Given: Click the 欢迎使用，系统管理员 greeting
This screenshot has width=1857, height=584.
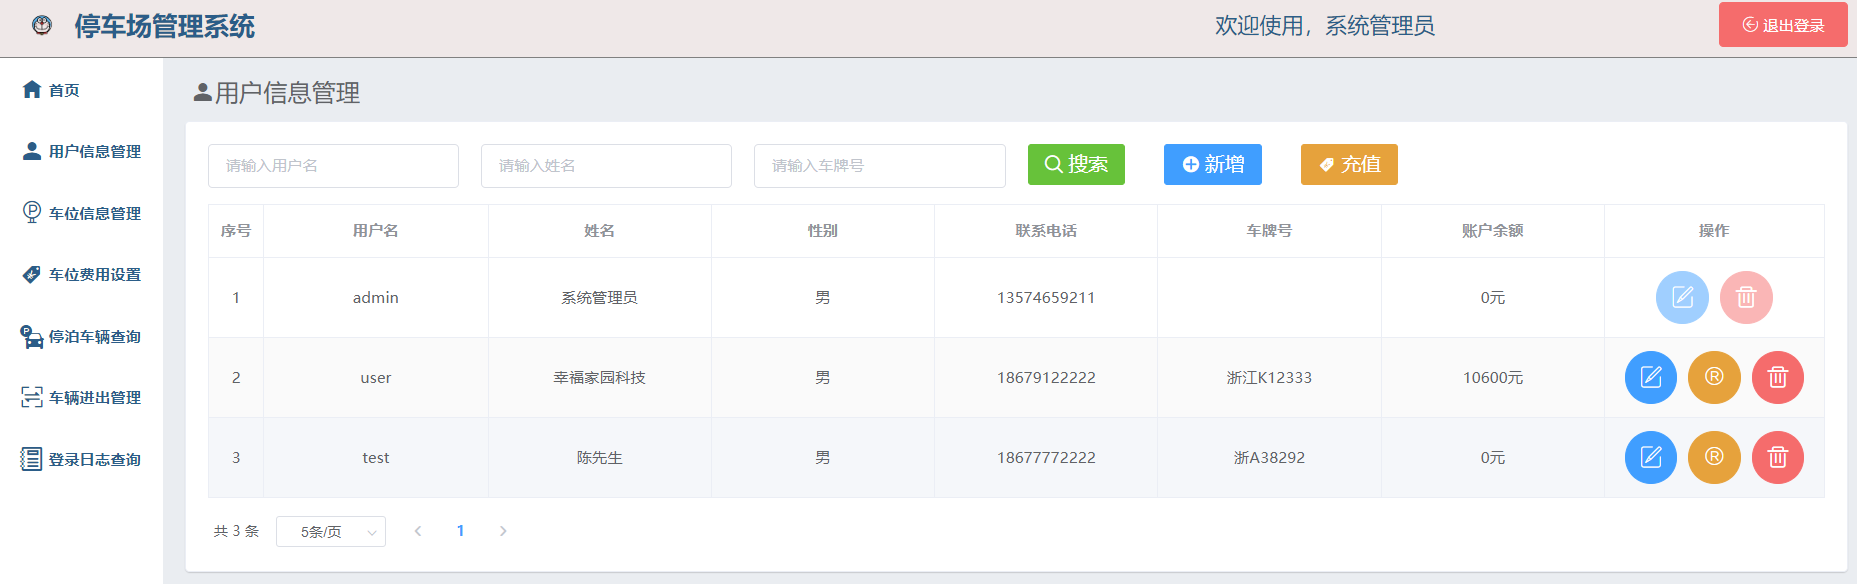Looking at the screenshot, I should [x=1325, y=26].
